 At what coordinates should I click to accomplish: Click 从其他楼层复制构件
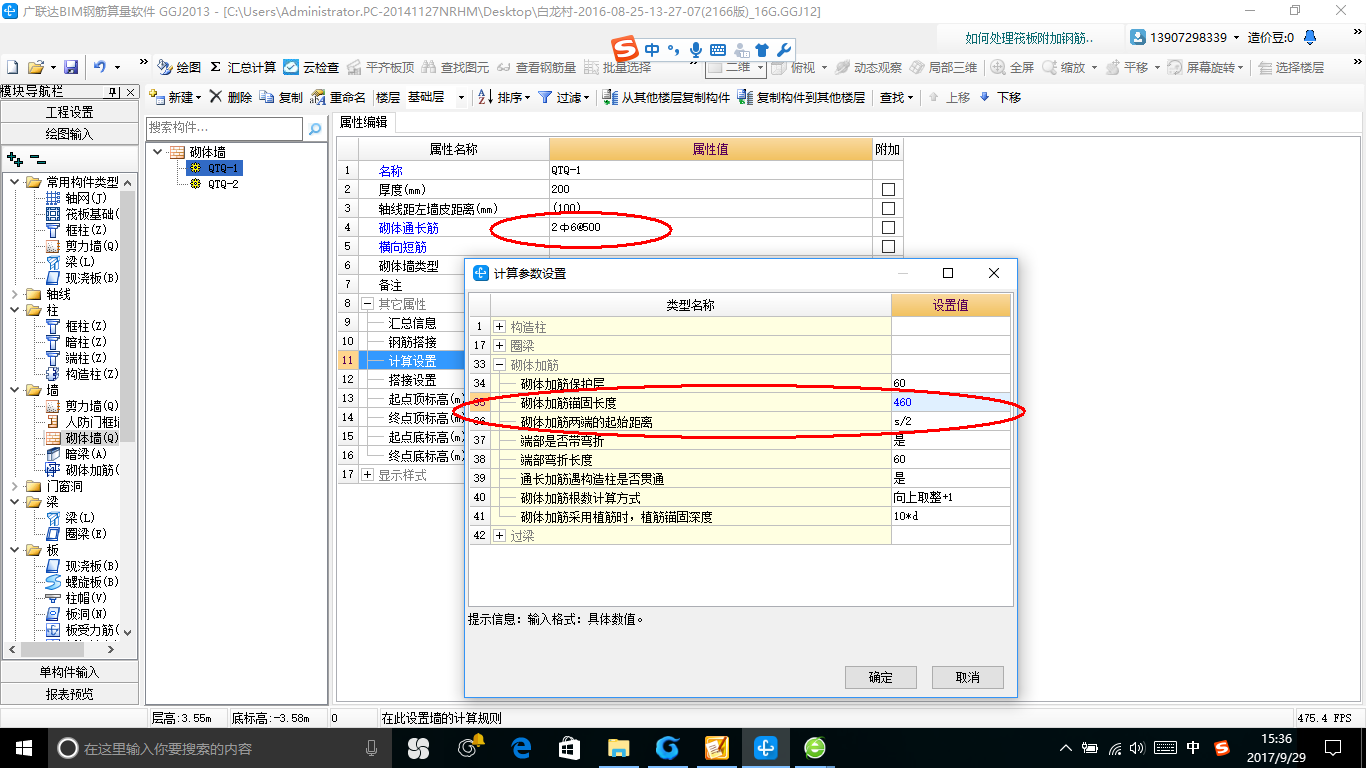pyautogui.click(x=665, y=97)
